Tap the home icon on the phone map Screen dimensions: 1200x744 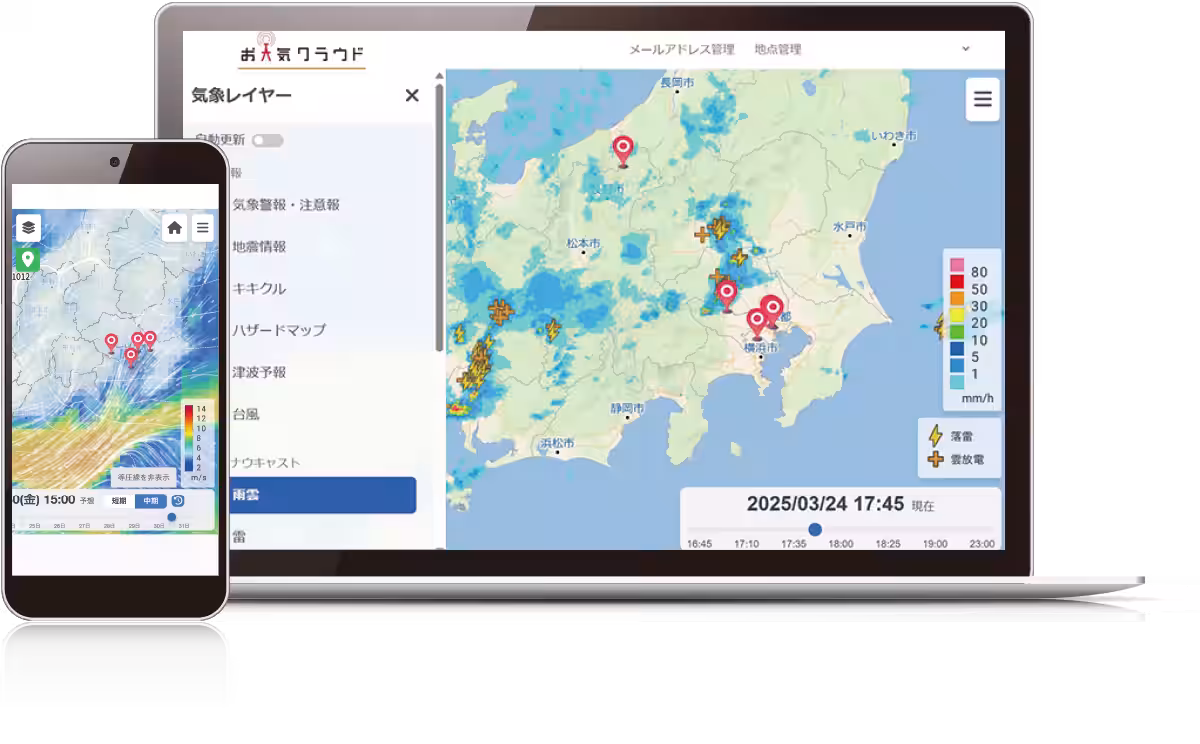[x=174, y=228]
